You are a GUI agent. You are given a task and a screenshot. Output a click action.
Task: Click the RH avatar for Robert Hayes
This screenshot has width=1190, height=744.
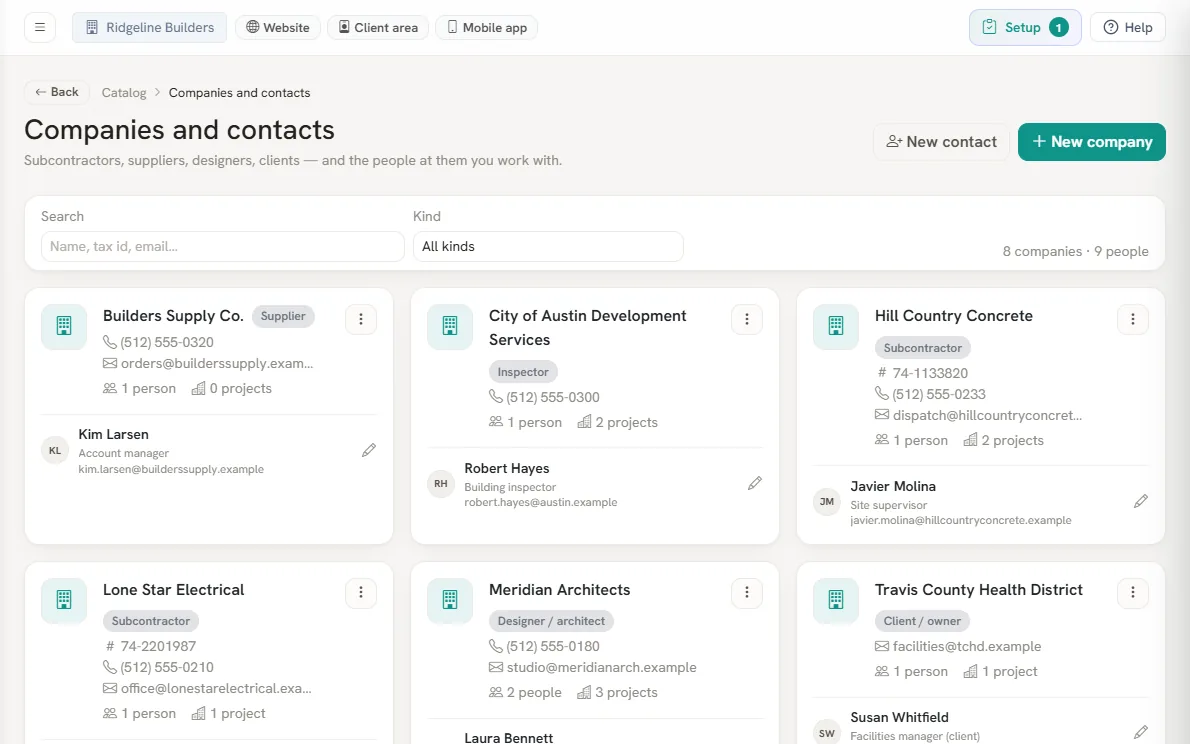[x=441, y=484]
